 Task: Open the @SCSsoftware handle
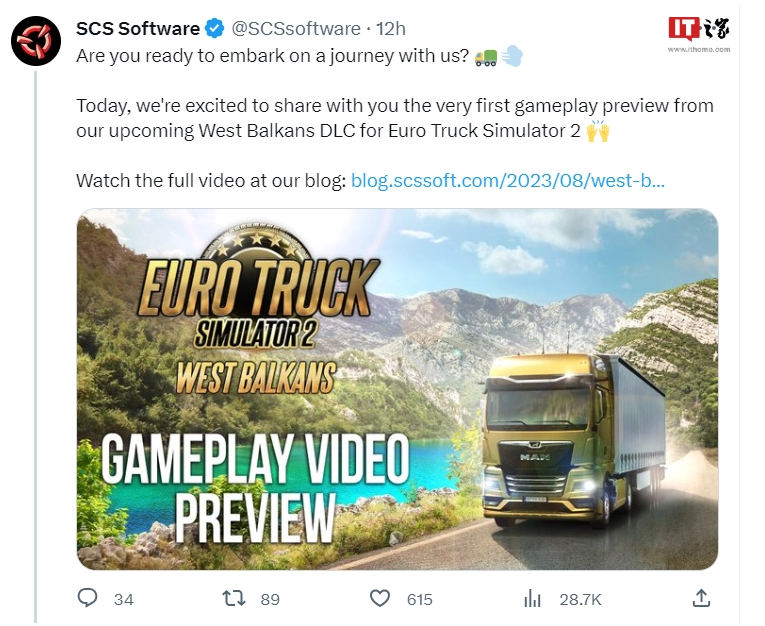(x=296, y=28)
